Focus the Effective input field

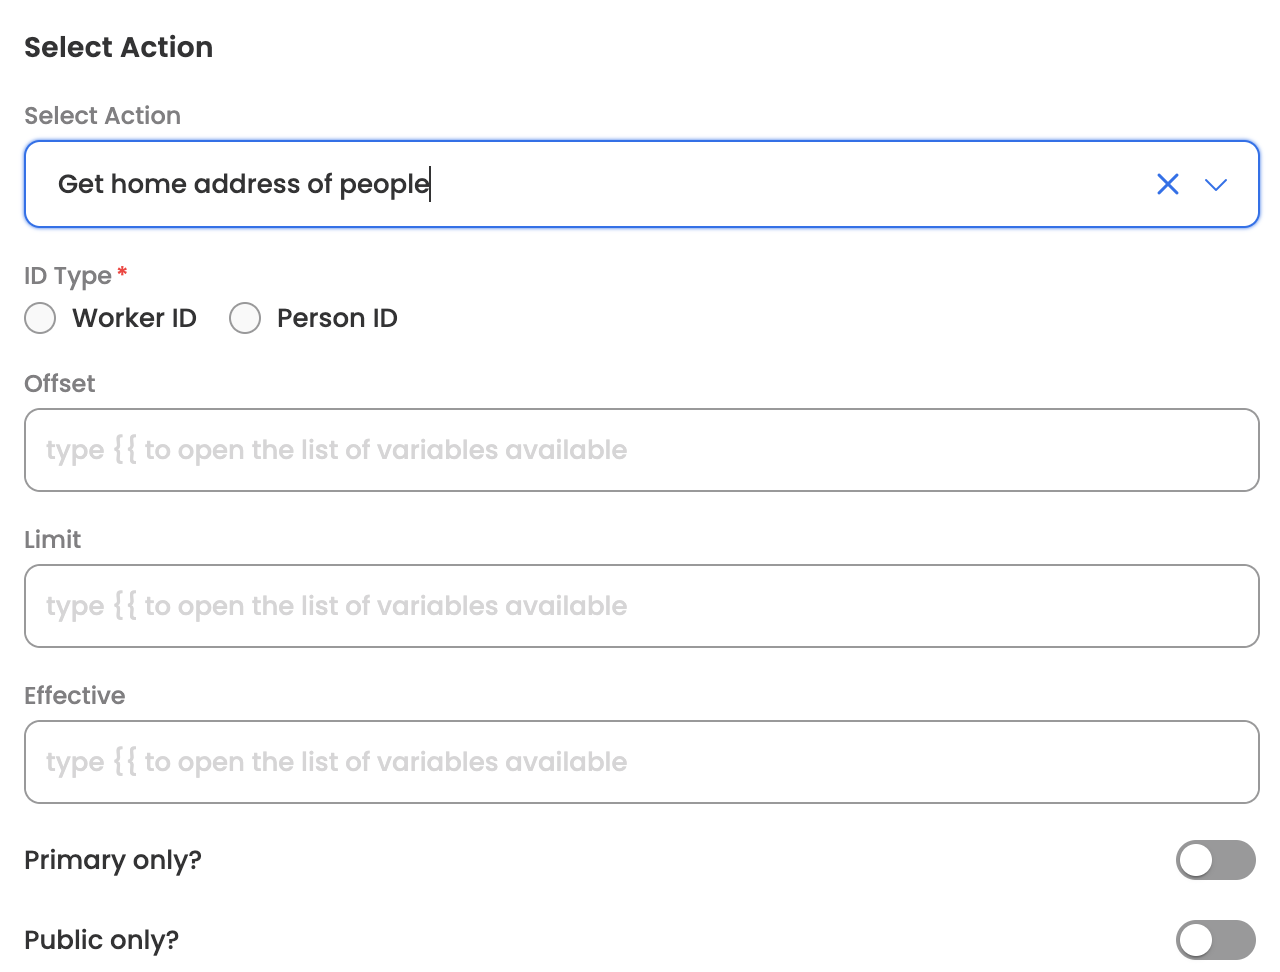click(641, 762)
